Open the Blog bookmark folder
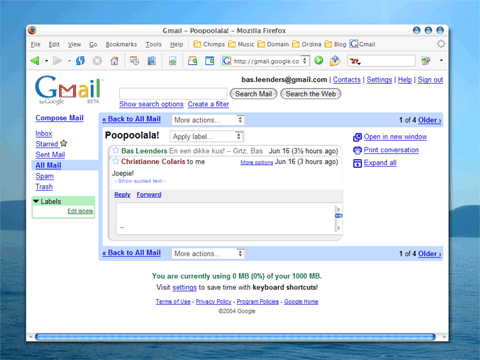480x360 pixels. click(x=335, y=44)
